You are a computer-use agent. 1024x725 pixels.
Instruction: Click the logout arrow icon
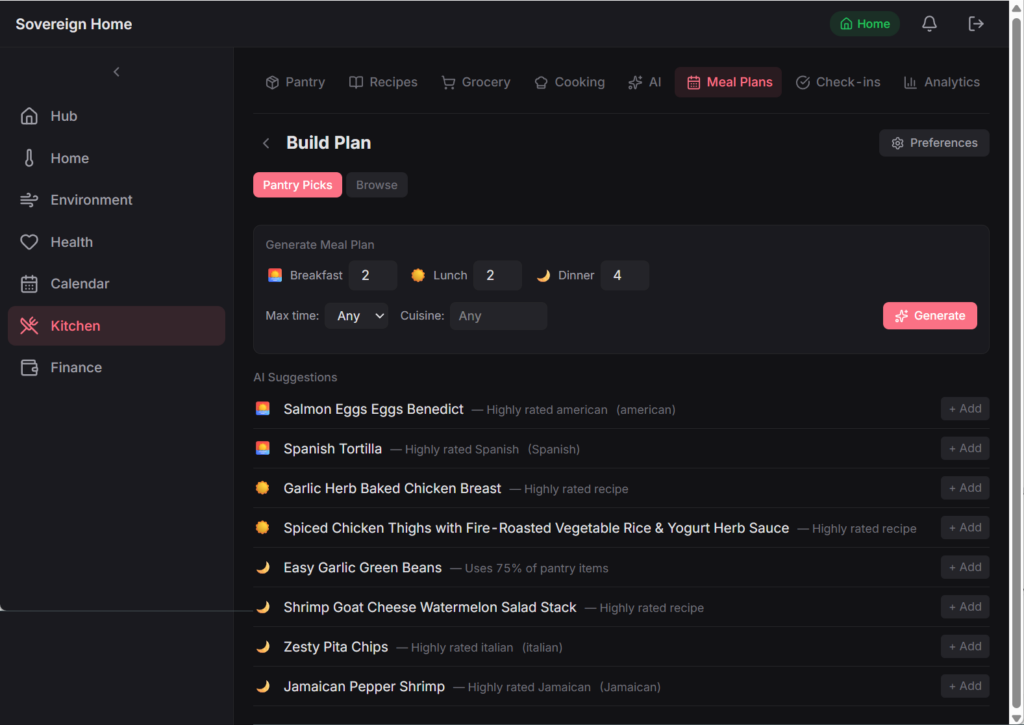(x=975, y=24)
